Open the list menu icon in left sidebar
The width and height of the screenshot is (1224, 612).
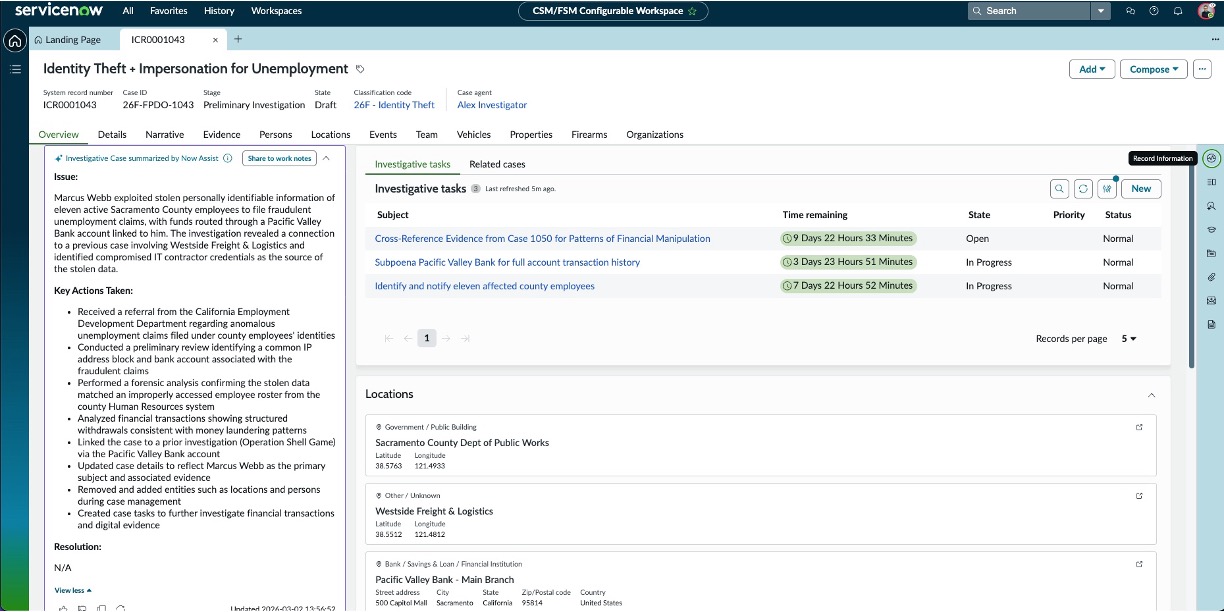point(15,69)
